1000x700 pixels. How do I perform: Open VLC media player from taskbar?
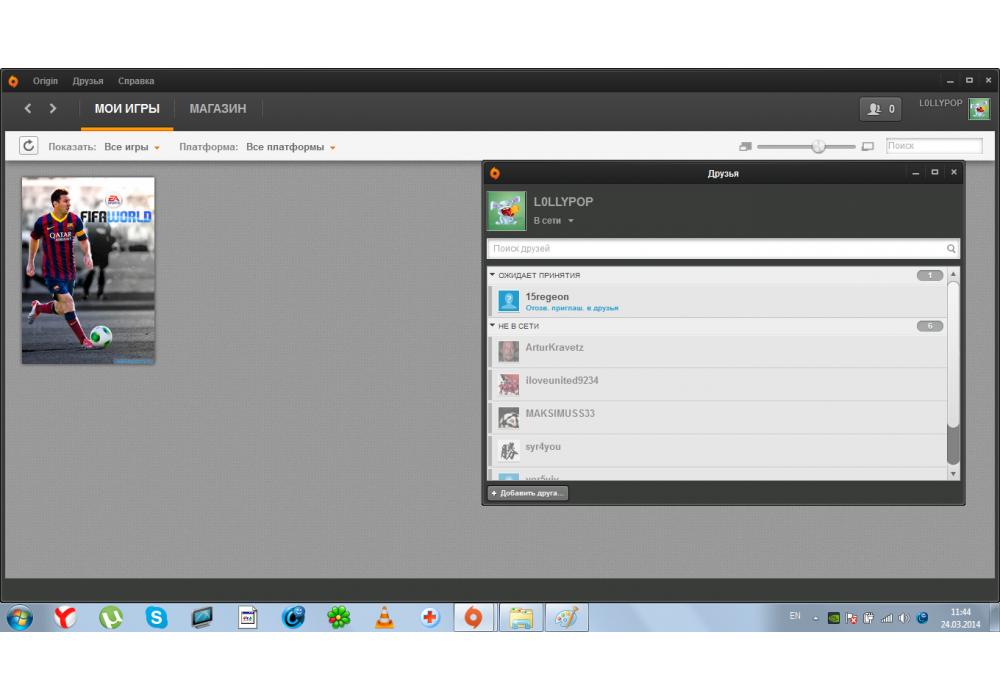pyautogui.click(x=384, y=618)
